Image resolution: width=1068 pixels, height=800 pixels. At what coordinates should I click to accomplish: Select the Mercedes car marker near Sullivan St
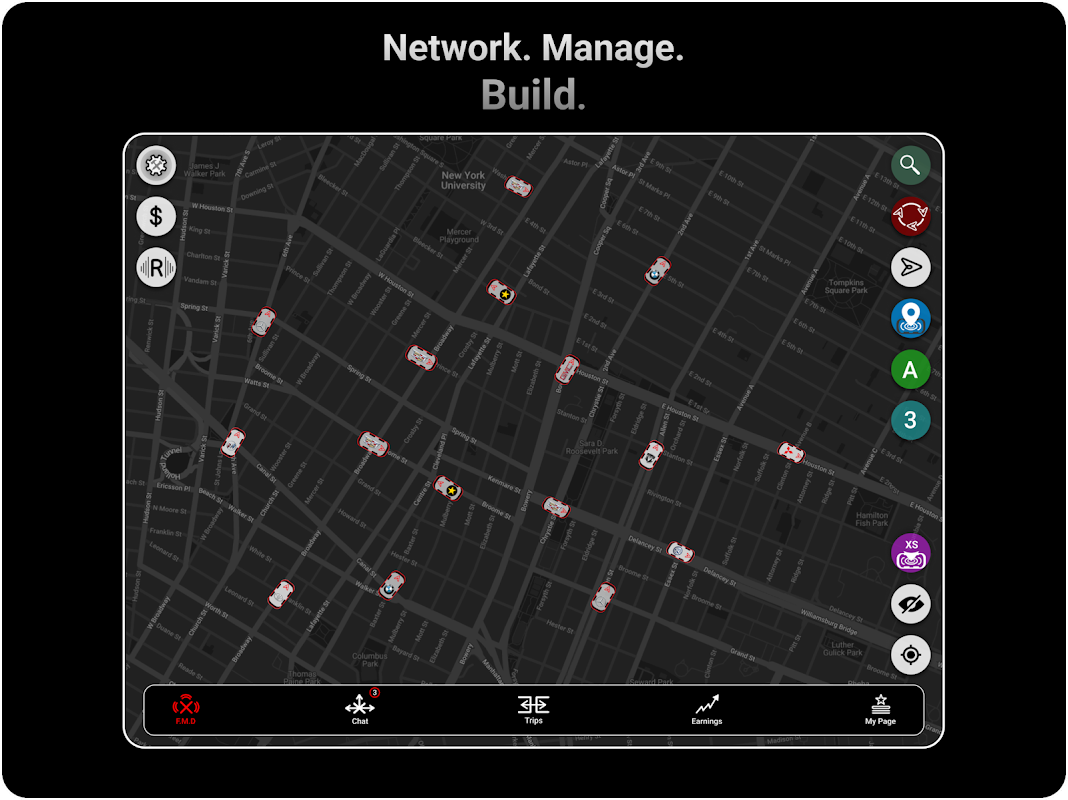(264, 322)
